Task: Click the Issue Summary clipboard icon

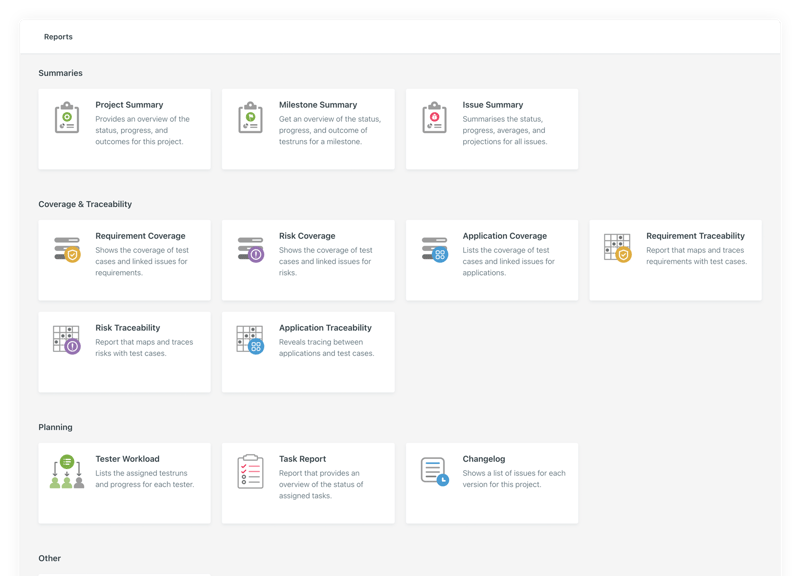Action: click(434, 117)
